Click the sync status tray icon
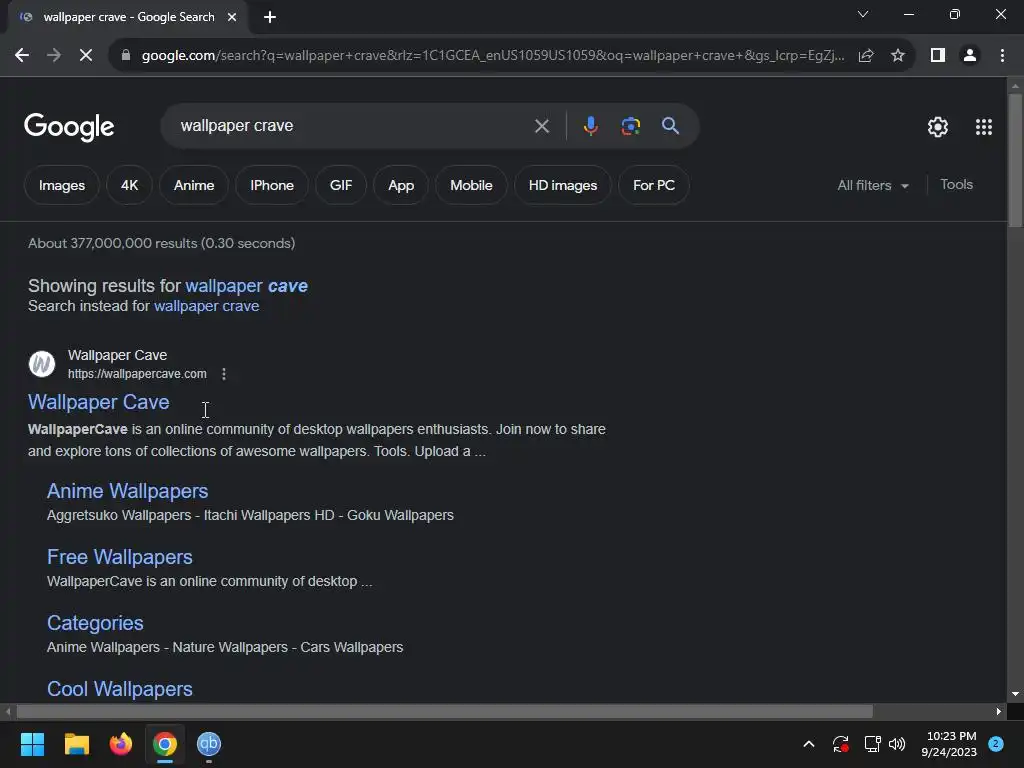 click(840, 744)
